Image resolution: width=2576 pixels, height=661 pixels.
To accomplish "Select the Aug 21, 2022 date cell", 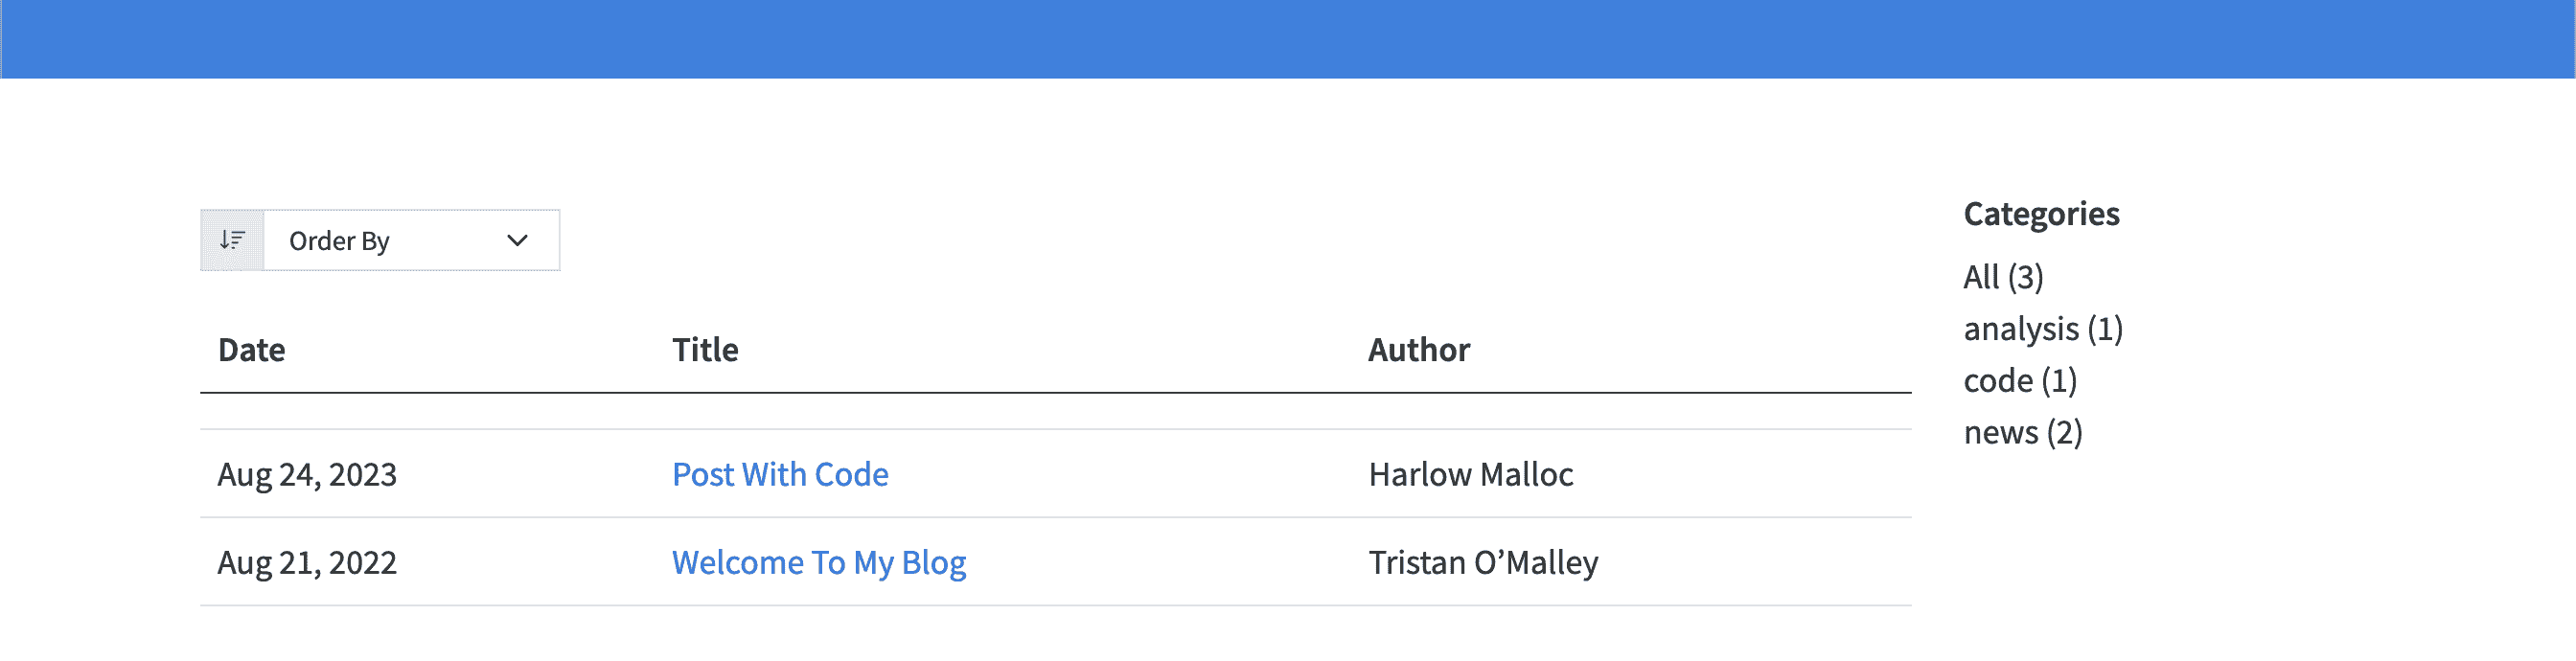I will point(307,562).
